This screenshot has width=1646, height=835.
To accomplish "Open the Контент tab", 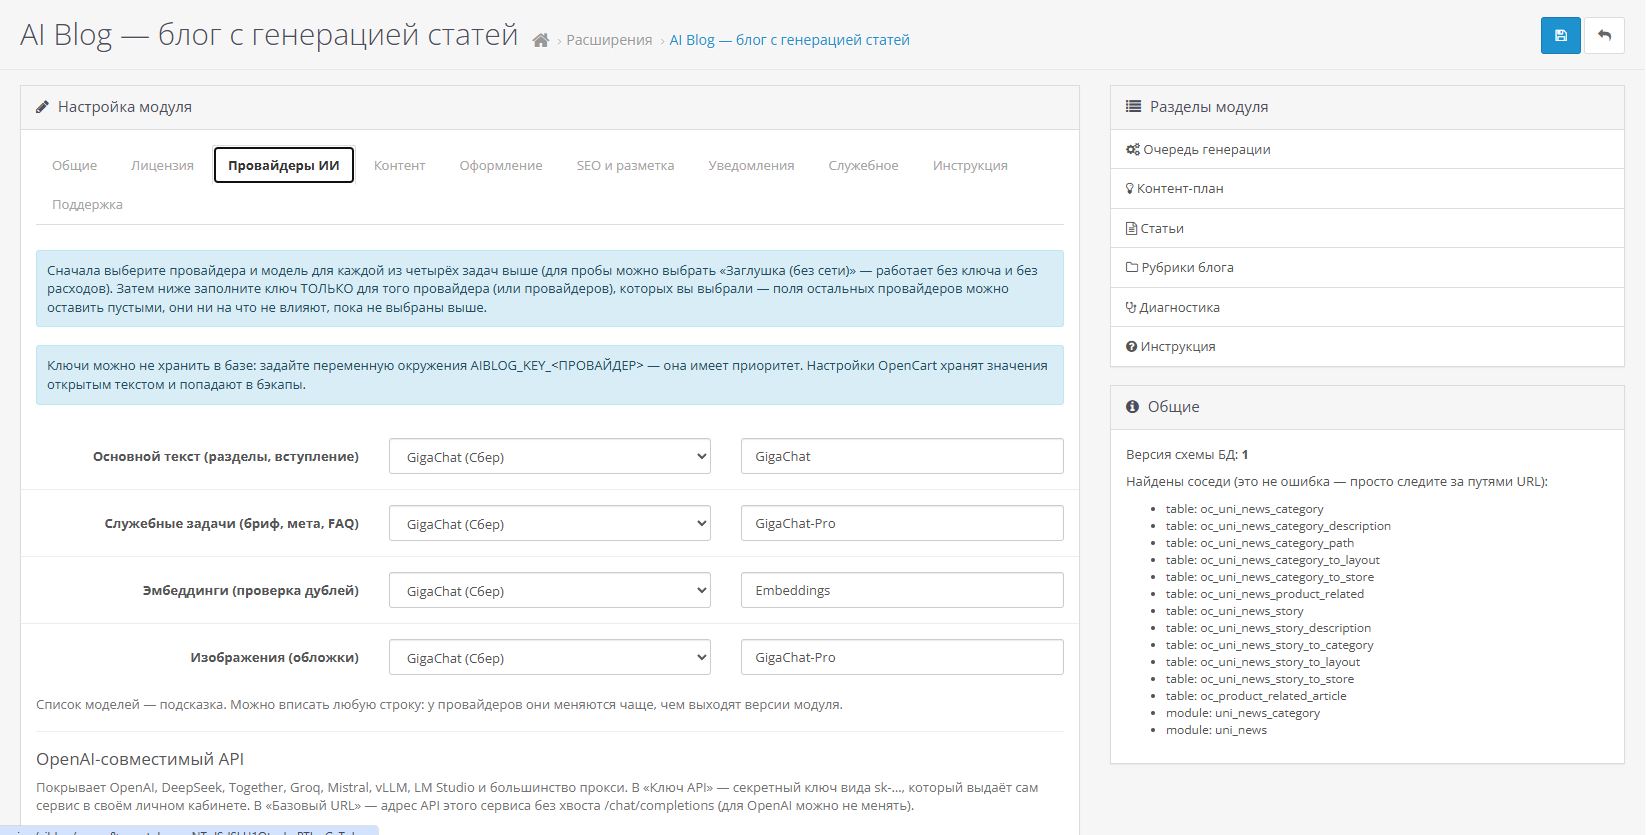I will click(400, 165).
